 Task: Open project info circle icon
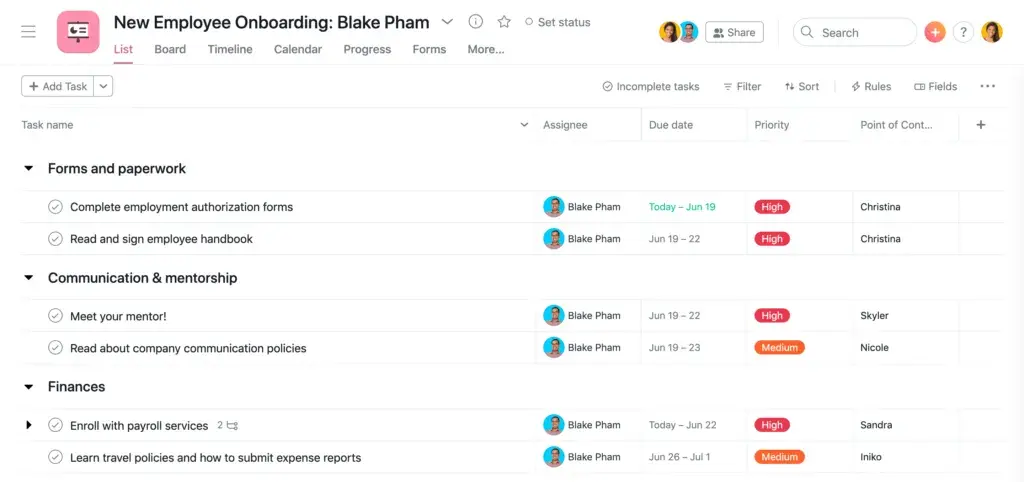tap(475, 22)
